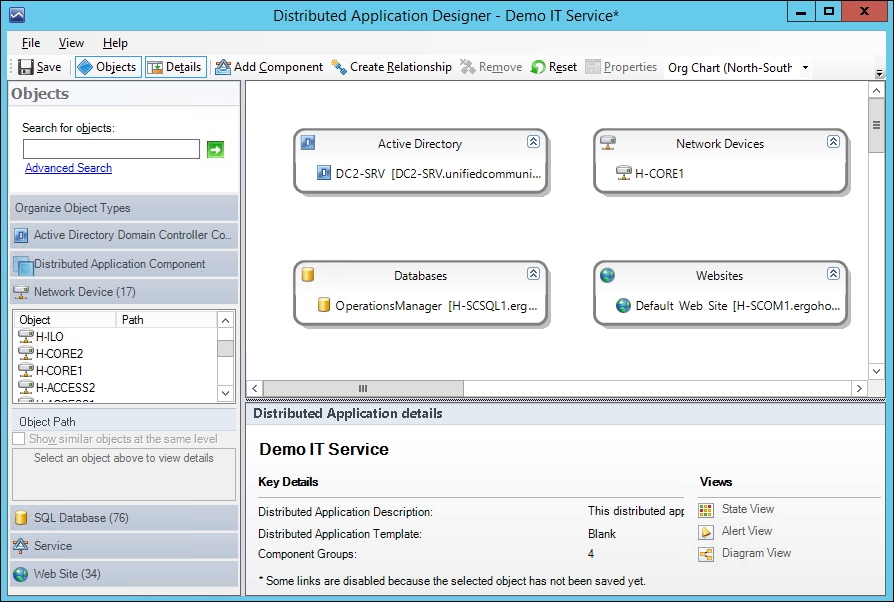Collapse the Websites component group

pos(833,274)
